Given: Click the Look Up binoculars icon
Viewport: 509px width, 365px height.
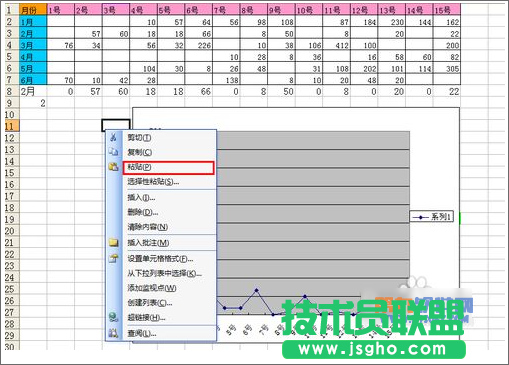Looking at the screenshot, I should click(113, 333).
